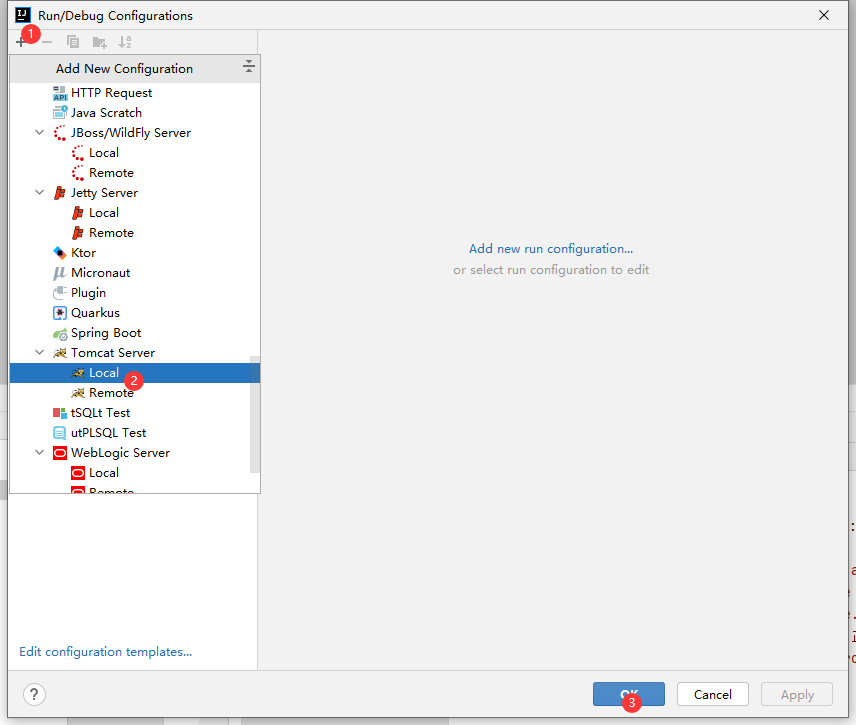Click the Ktor icon
The width and height of the screenshot is (856, 725).
click(x=60, y=253)
